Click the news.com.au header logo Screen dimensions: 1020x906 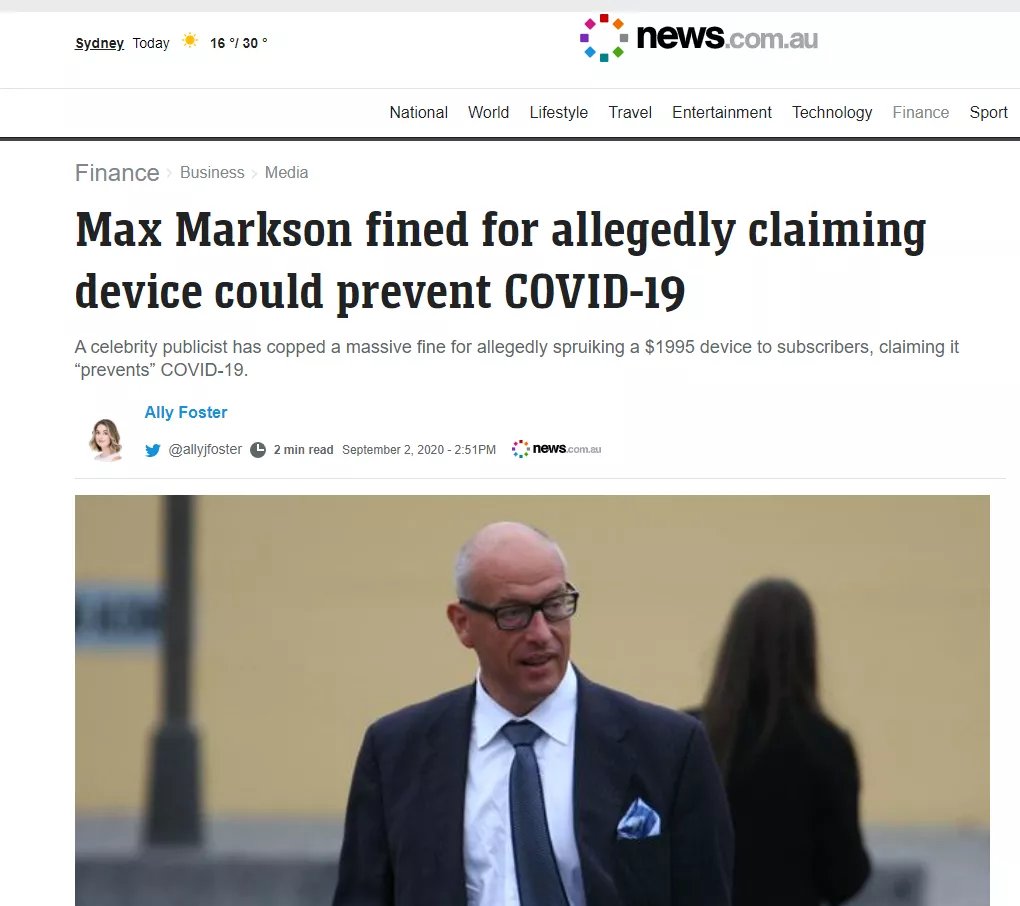click(699, 38)
